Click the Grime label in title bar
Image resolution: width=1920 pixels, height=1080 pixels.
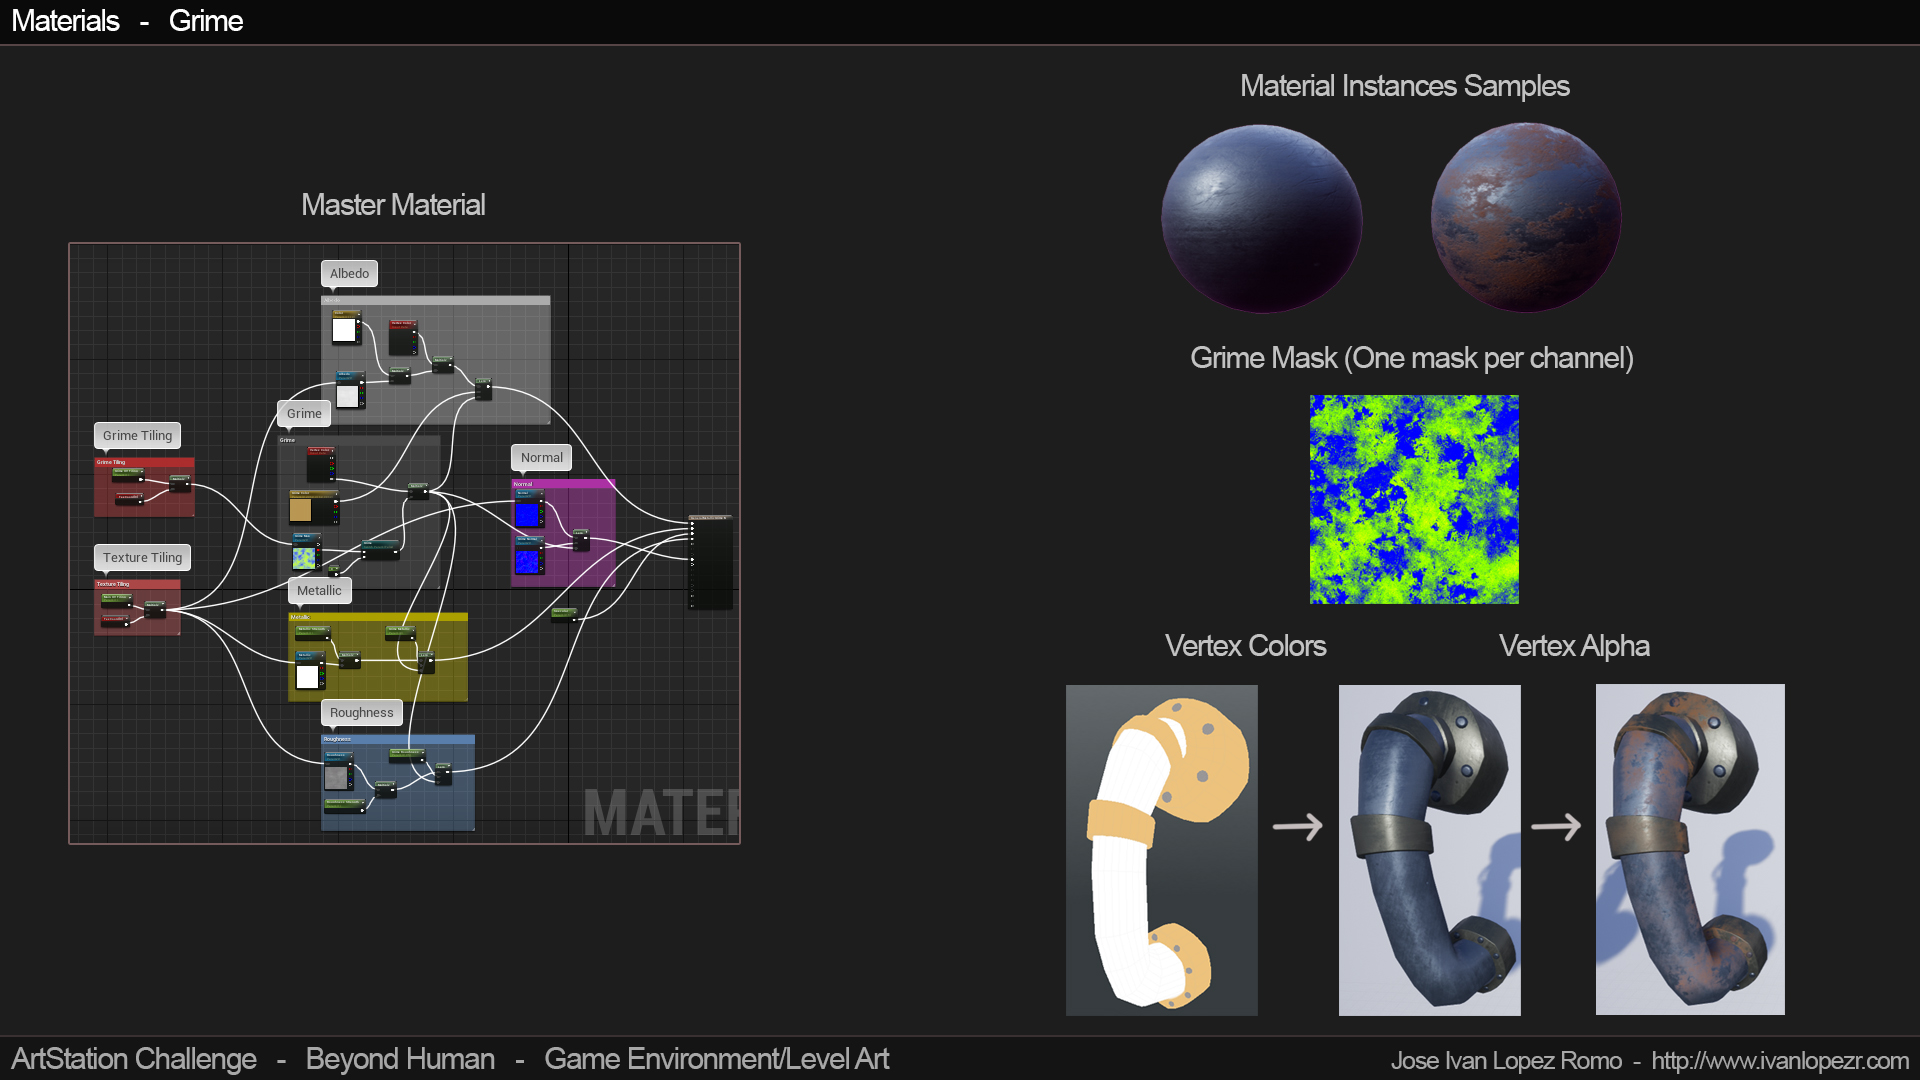point(204,20)
